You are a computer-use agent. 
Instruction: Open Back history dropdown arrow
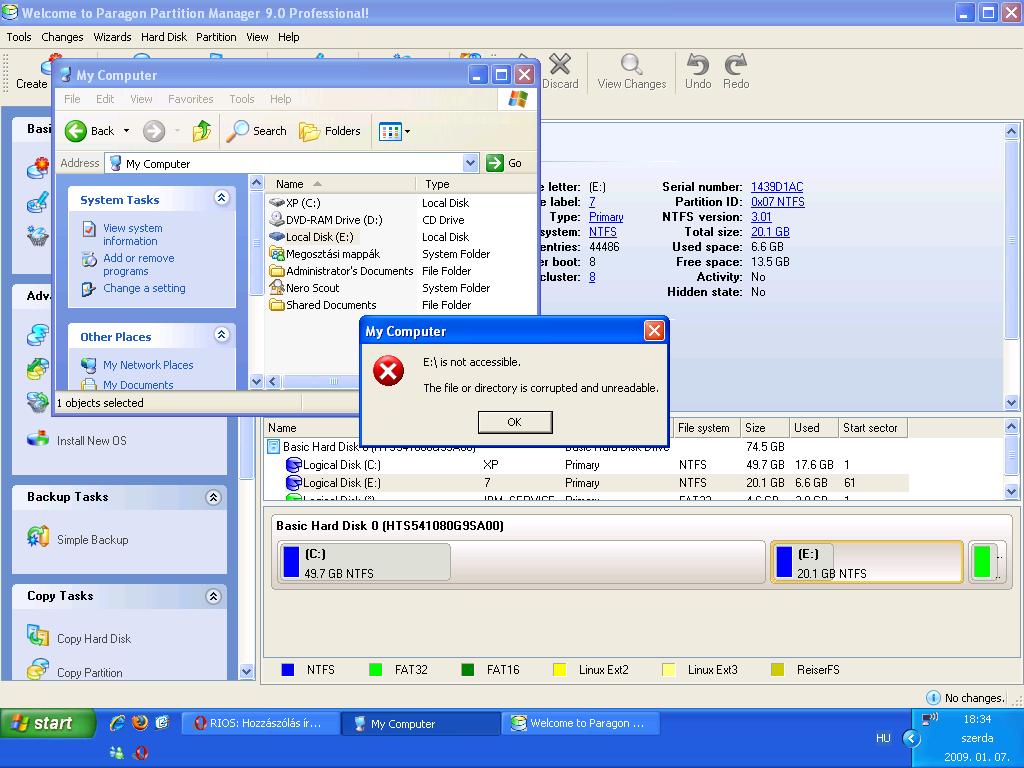point(127,131)
